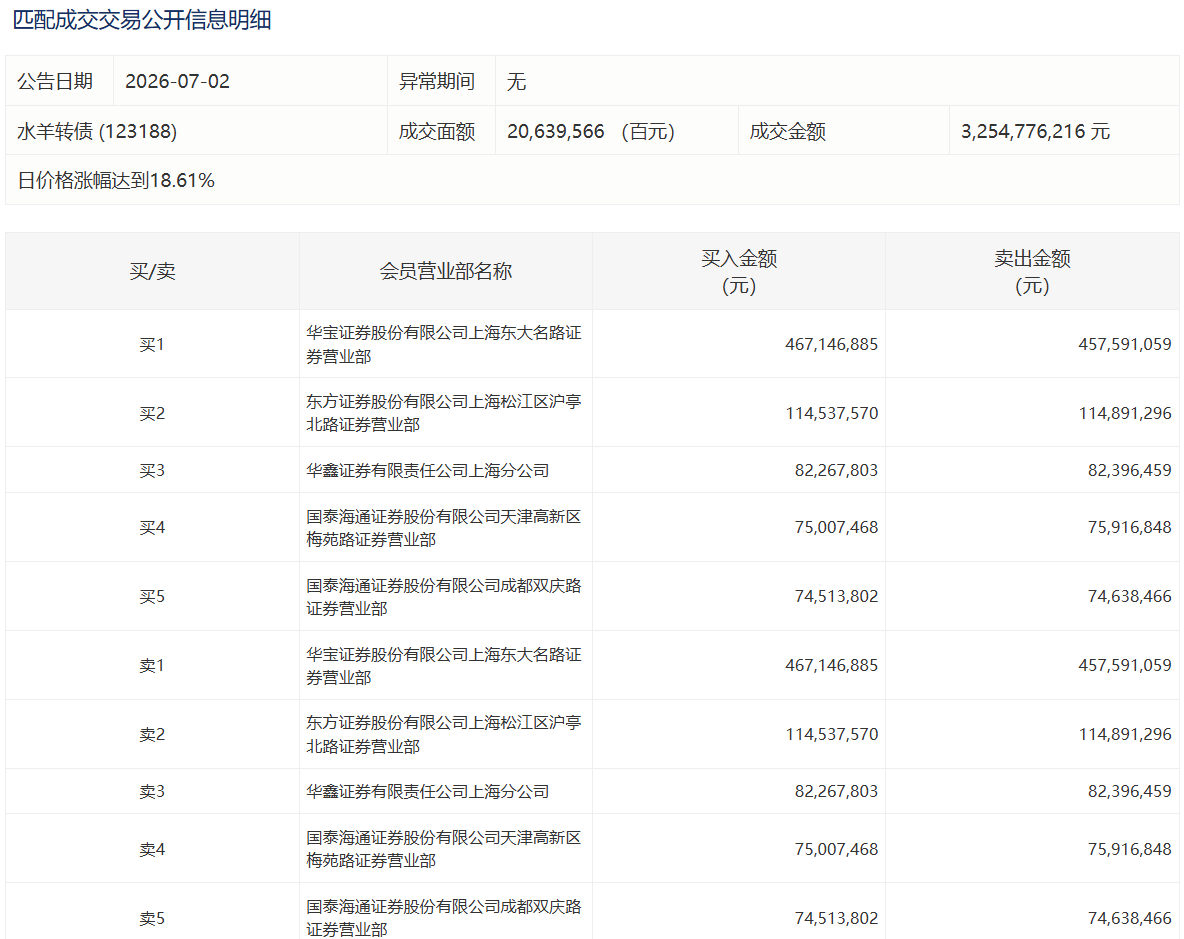Select sell amount 74,638,466 in 卖5 row
1184x939 pixels.
point(1130,918)
